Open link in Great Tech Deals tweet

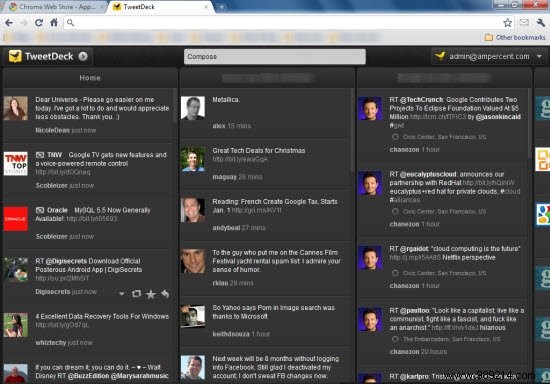click(240, 159)
